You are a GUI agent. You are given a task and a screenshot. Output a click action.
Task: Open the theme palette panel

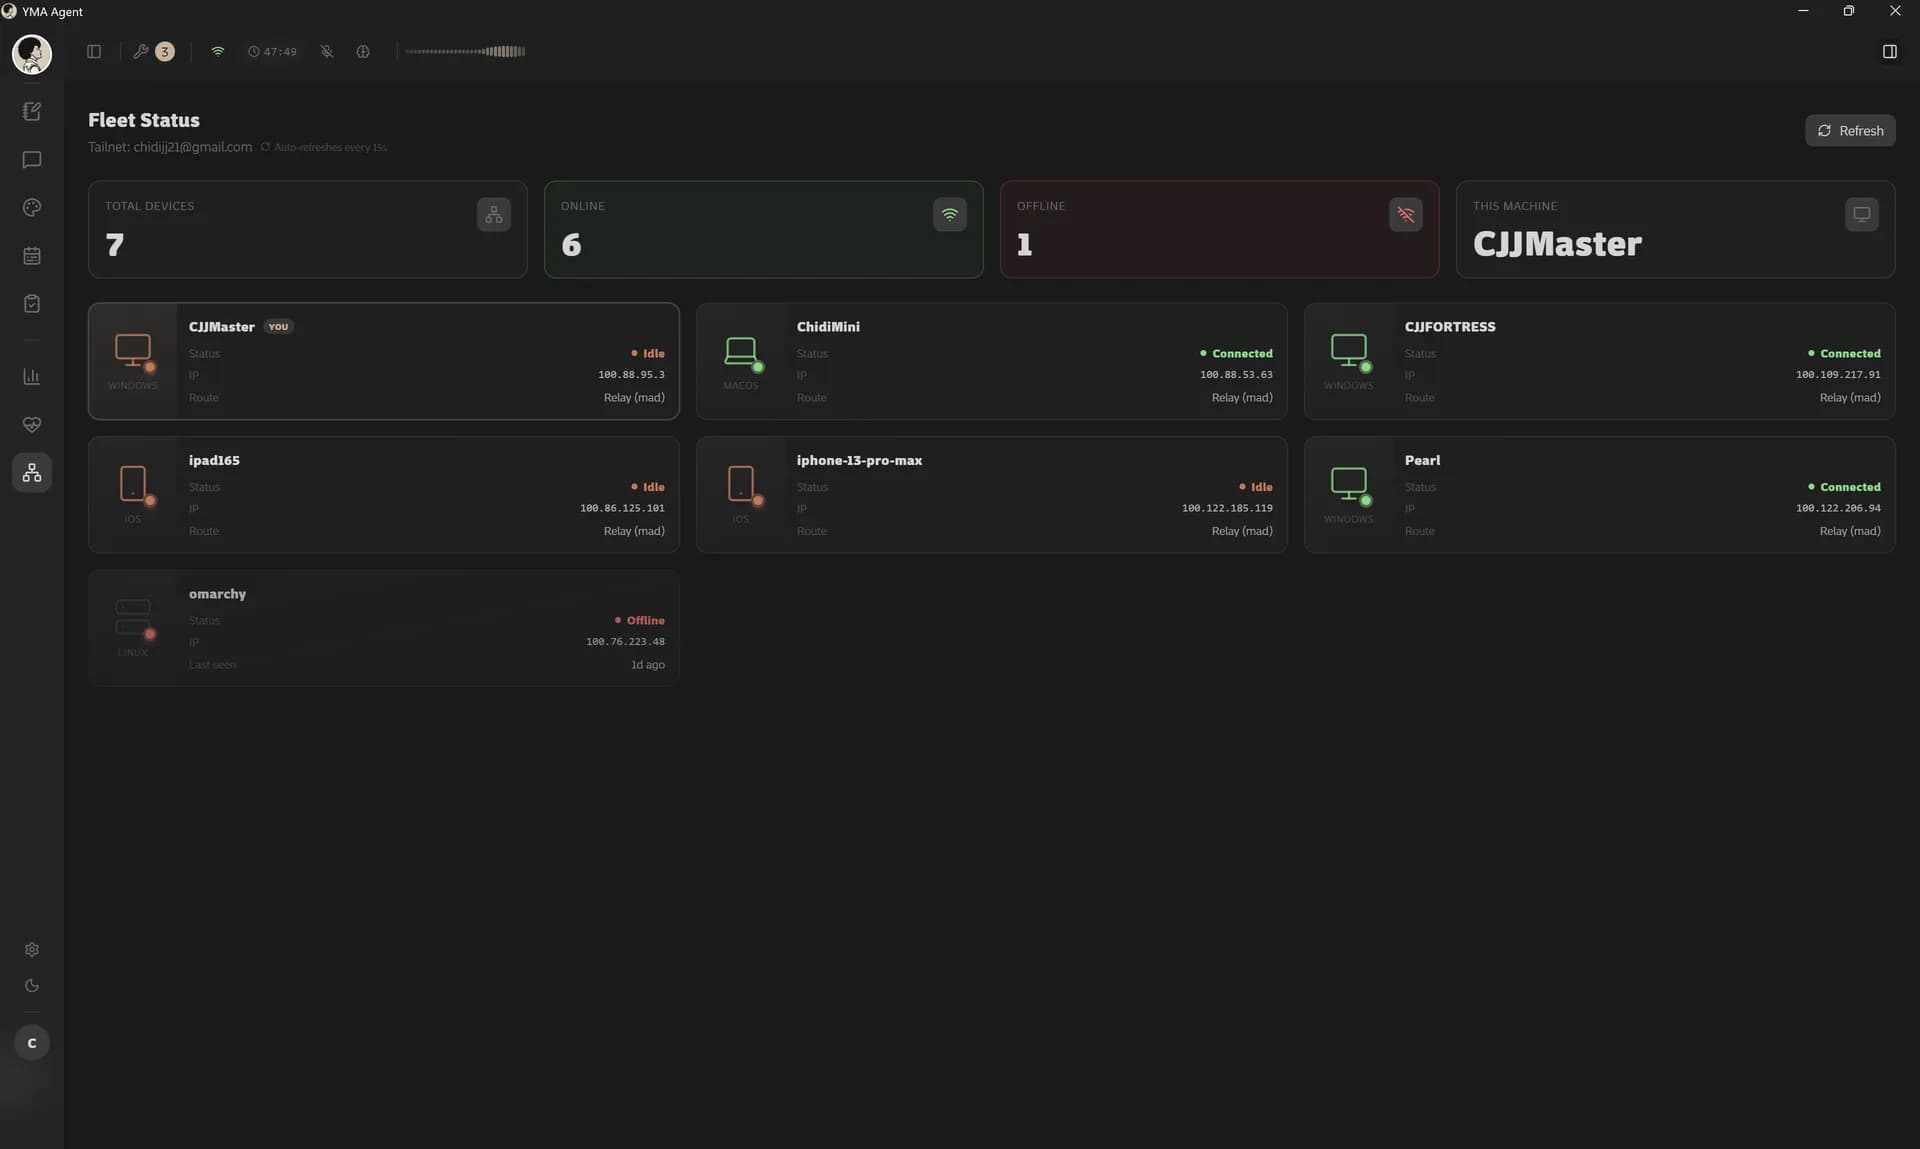[32, 208]
